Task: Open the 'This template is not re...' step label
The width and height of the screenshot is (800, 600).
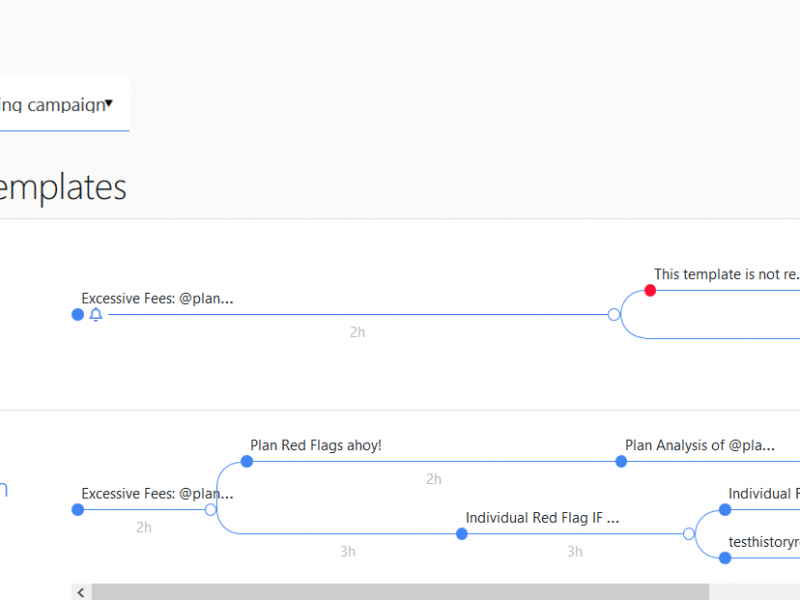Action: [726, 274]
